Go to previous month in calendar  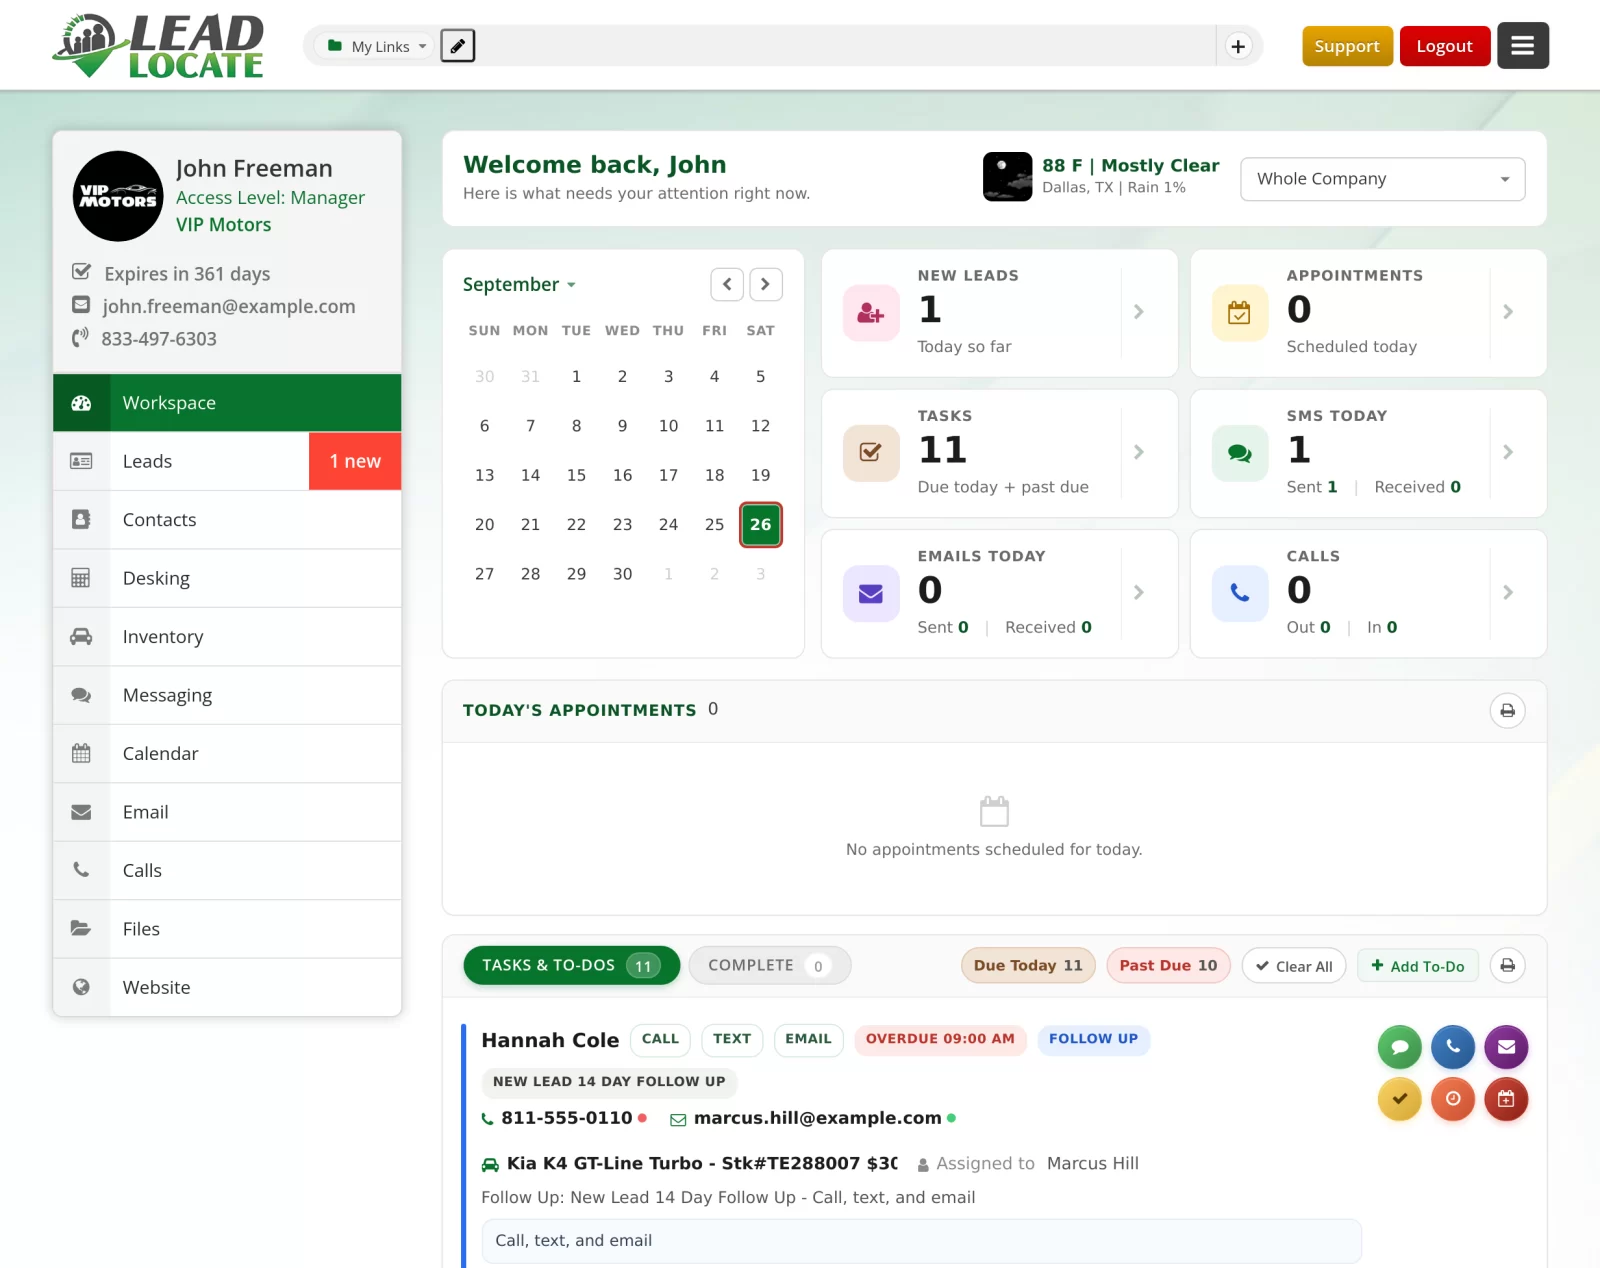click(x=727, y=284)
